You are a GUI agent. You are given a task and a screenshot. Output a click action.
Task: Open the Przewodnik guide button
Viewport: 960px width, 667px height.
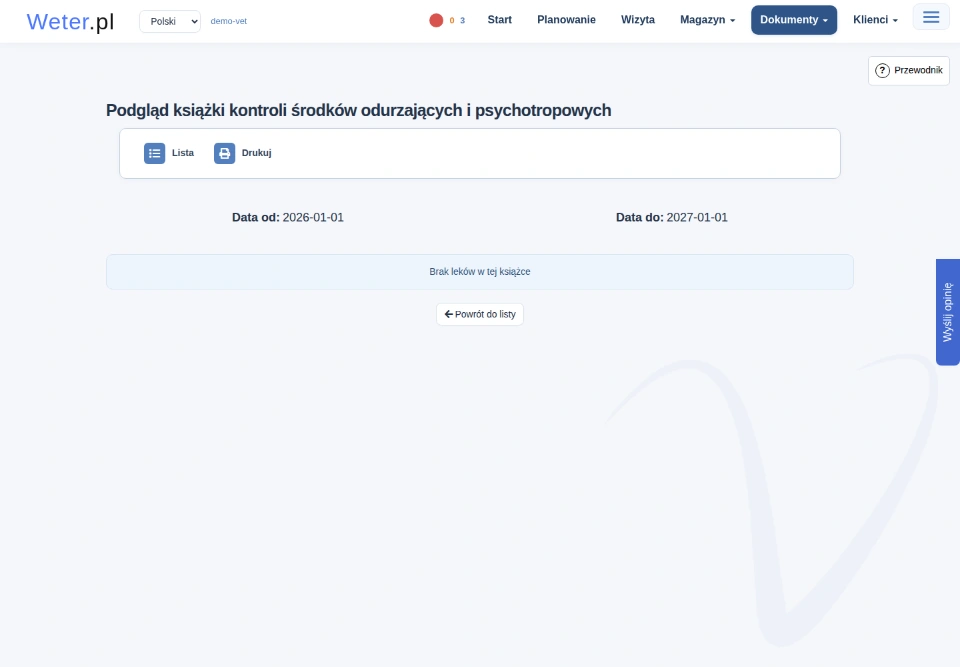point(909,70)
